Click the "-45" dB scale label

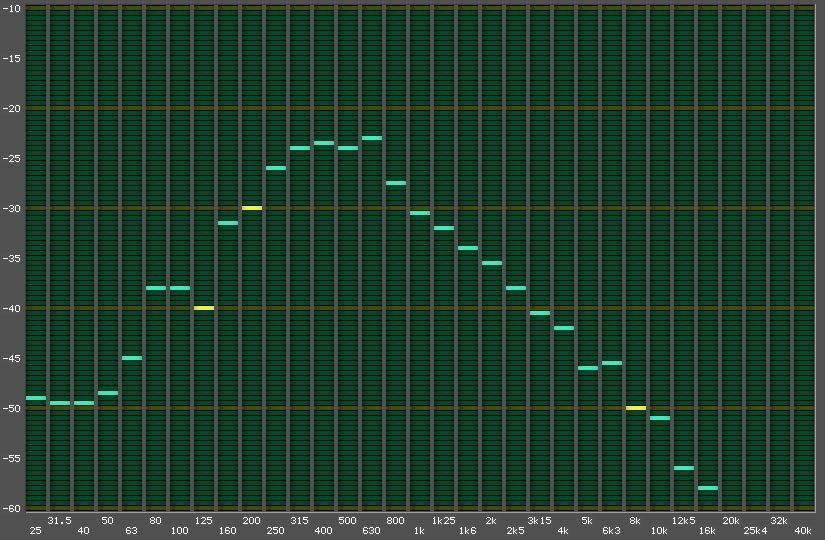click(x=12, y=358)
